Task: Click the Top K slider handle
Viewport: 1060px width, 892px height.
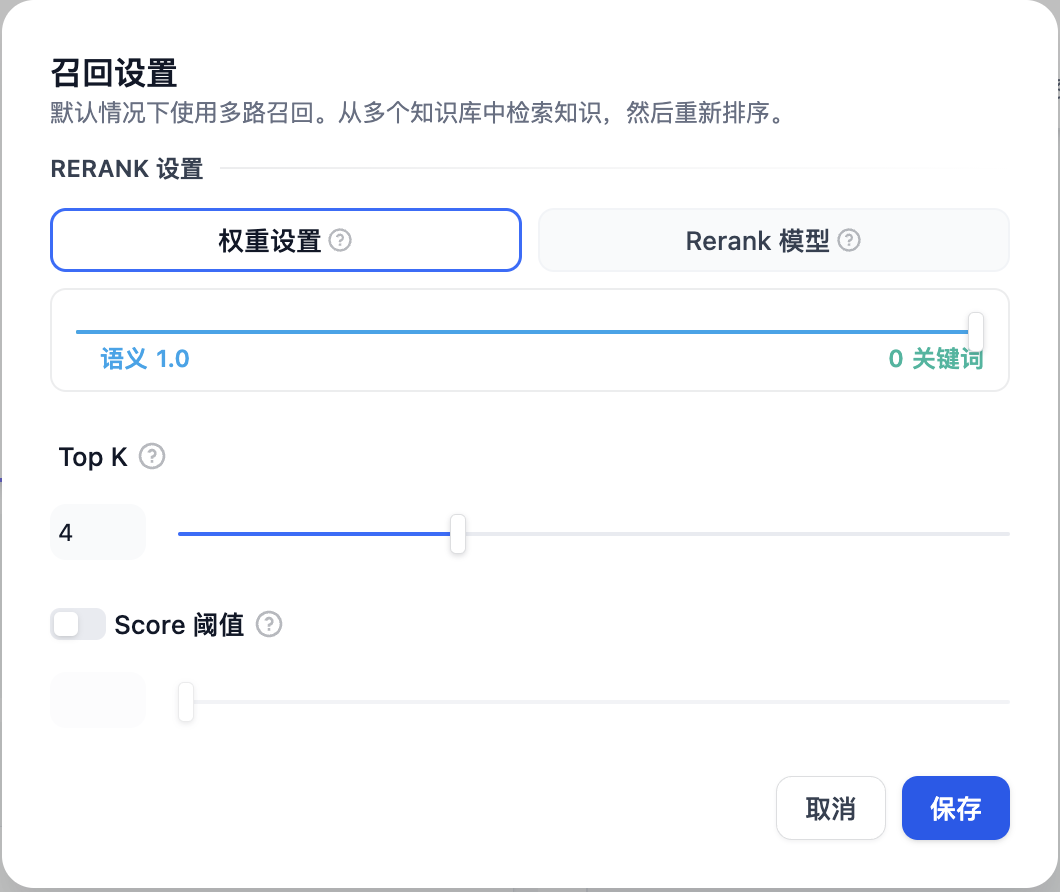Action: tap(458, 534)
